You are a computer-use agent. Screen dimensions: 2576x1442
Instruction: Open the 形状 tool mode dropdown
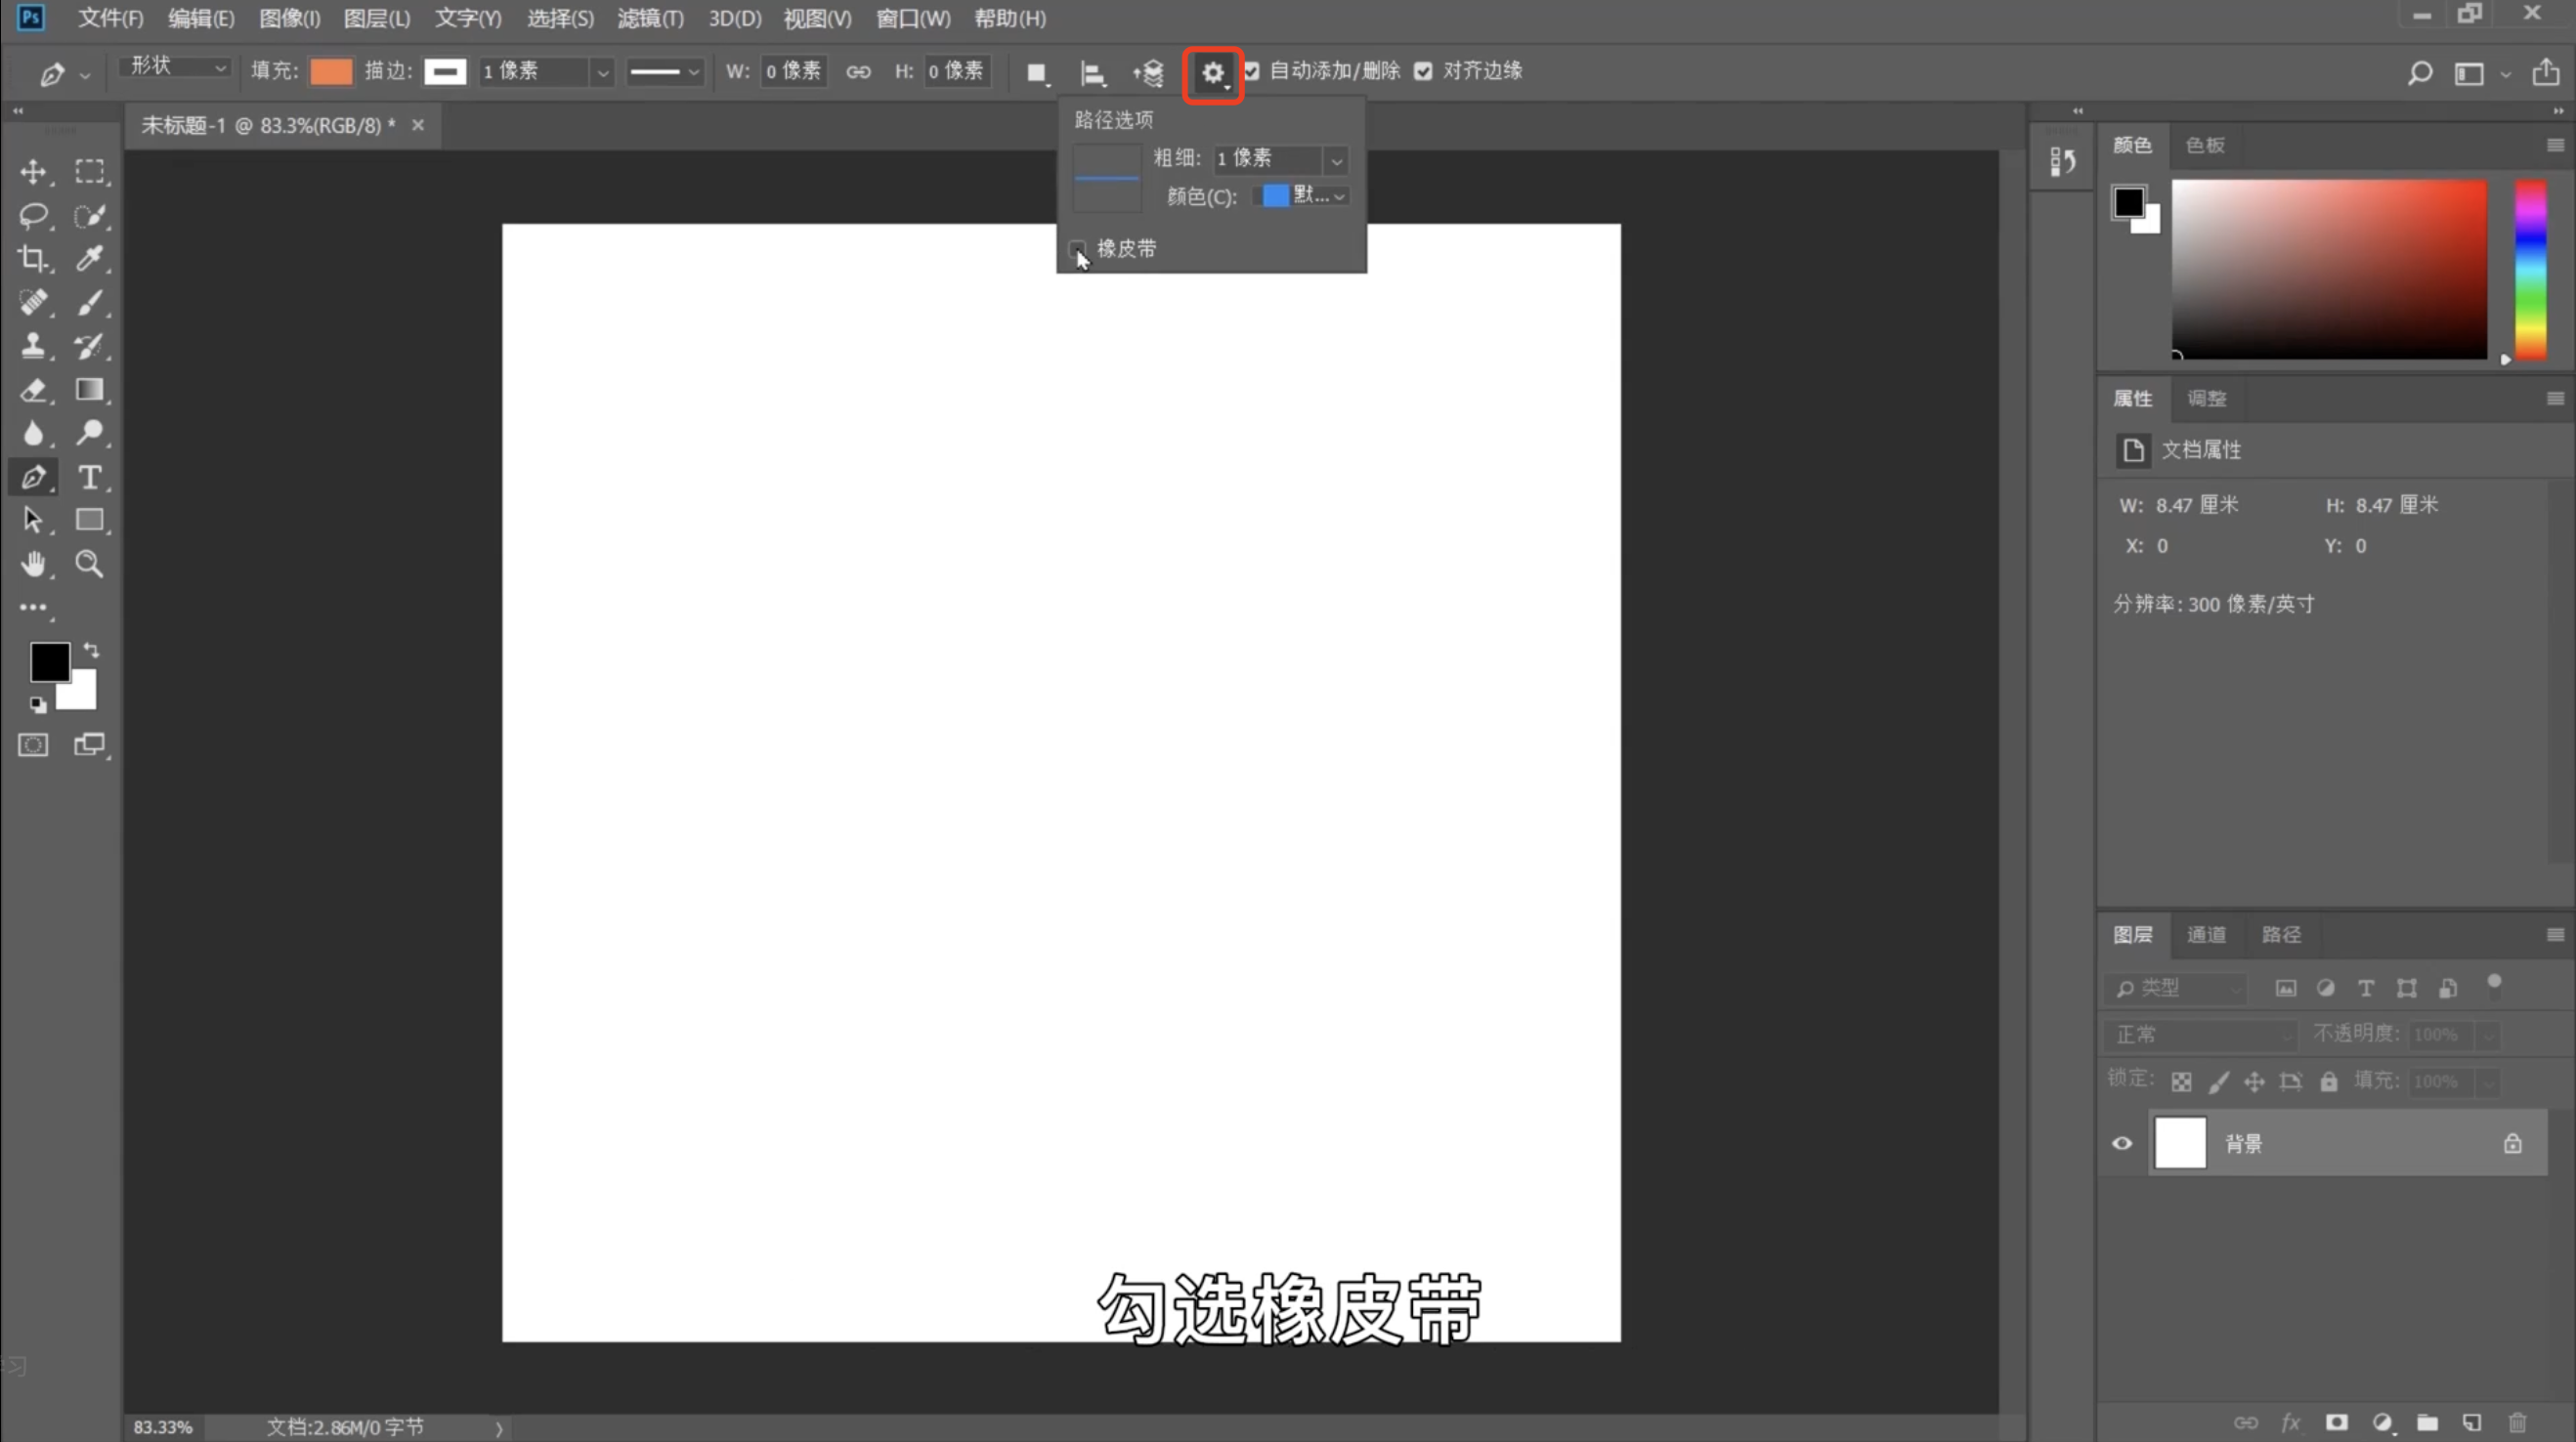point(176,67)
